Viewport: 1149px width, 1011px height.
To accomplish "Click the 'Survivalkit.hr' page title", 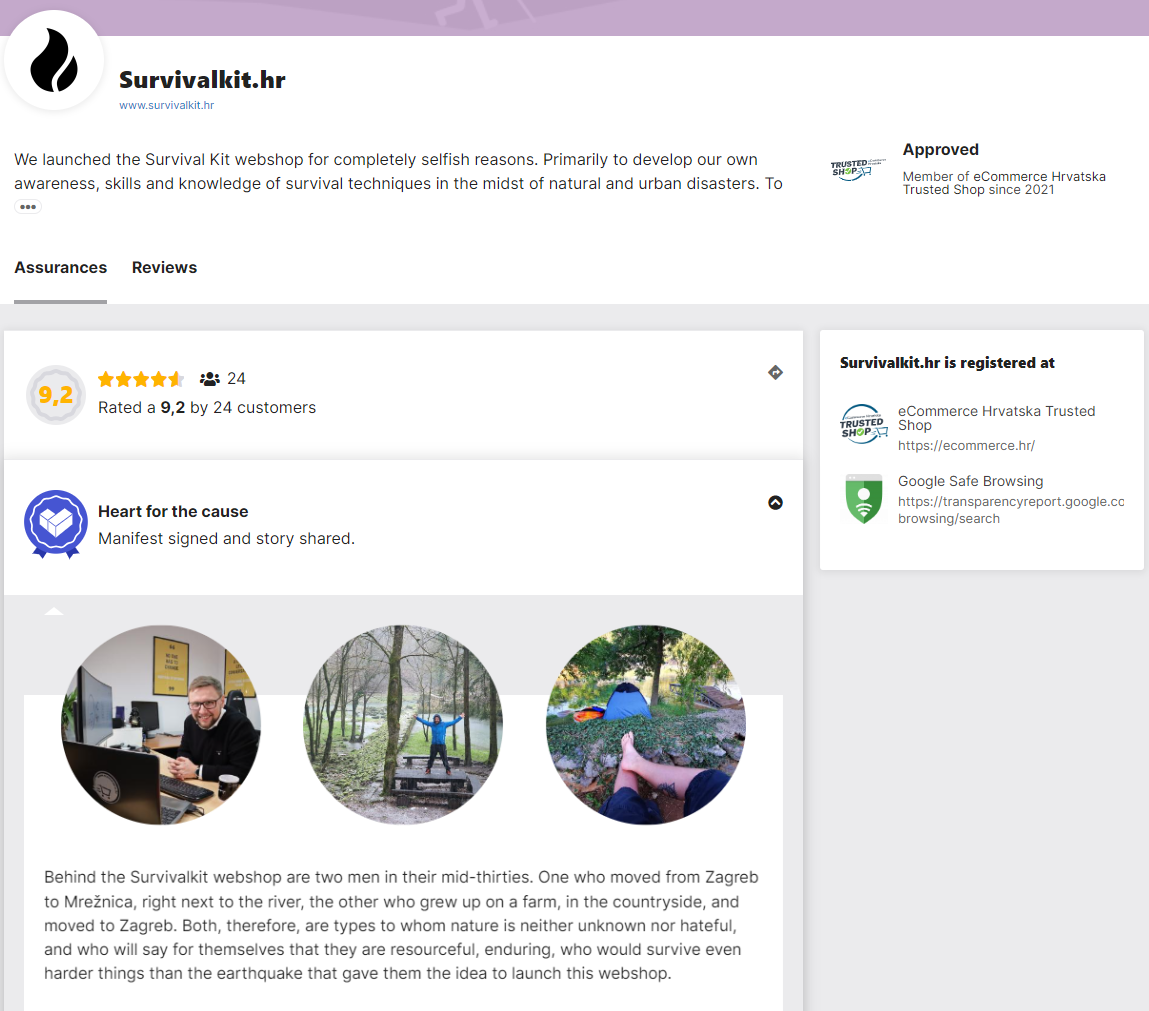I will [202, 79].
